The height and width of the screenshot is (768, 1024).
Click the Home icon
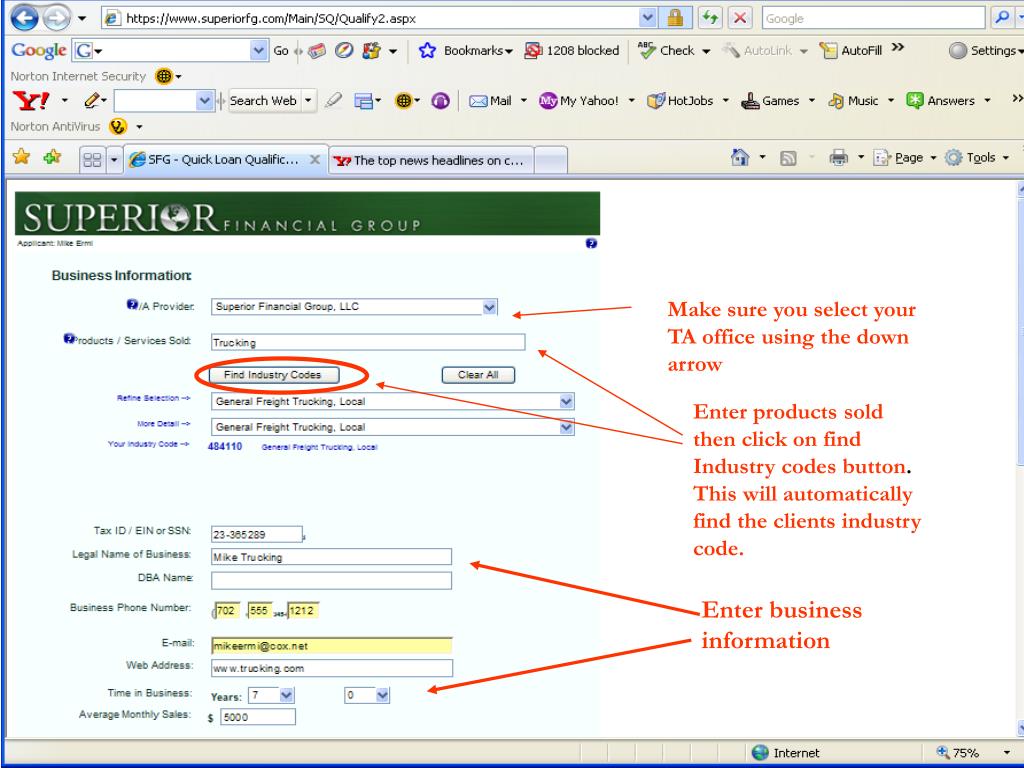740,157
